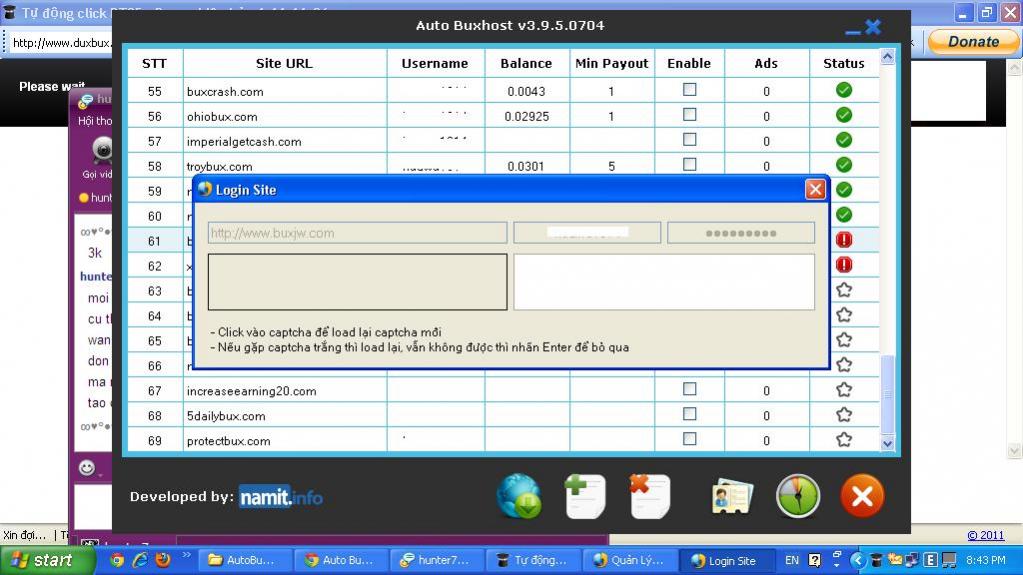Close the Login Site dialog
1023x575 pixels.
click(x=815, y=189)
